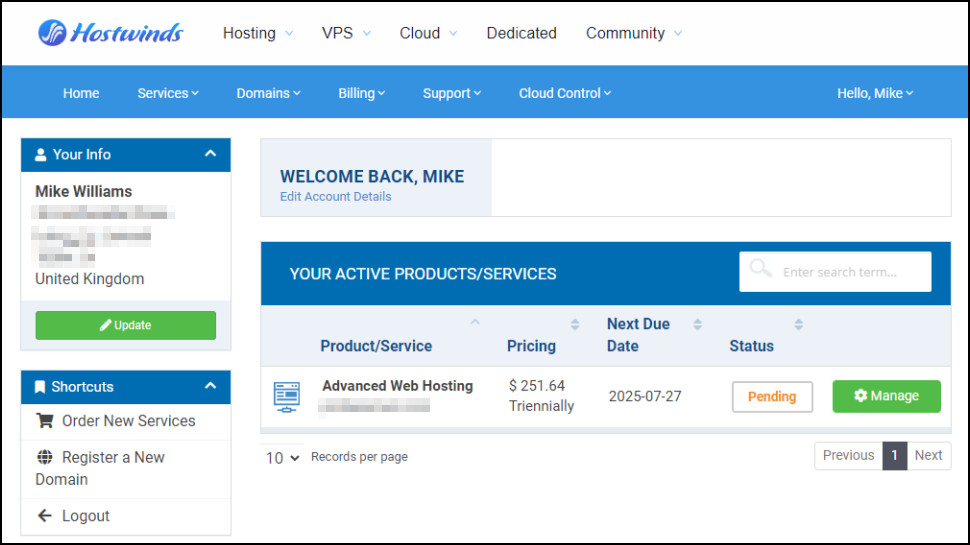
Task: Click the user icon in Your Info
Action: click(x=40, y=155)
